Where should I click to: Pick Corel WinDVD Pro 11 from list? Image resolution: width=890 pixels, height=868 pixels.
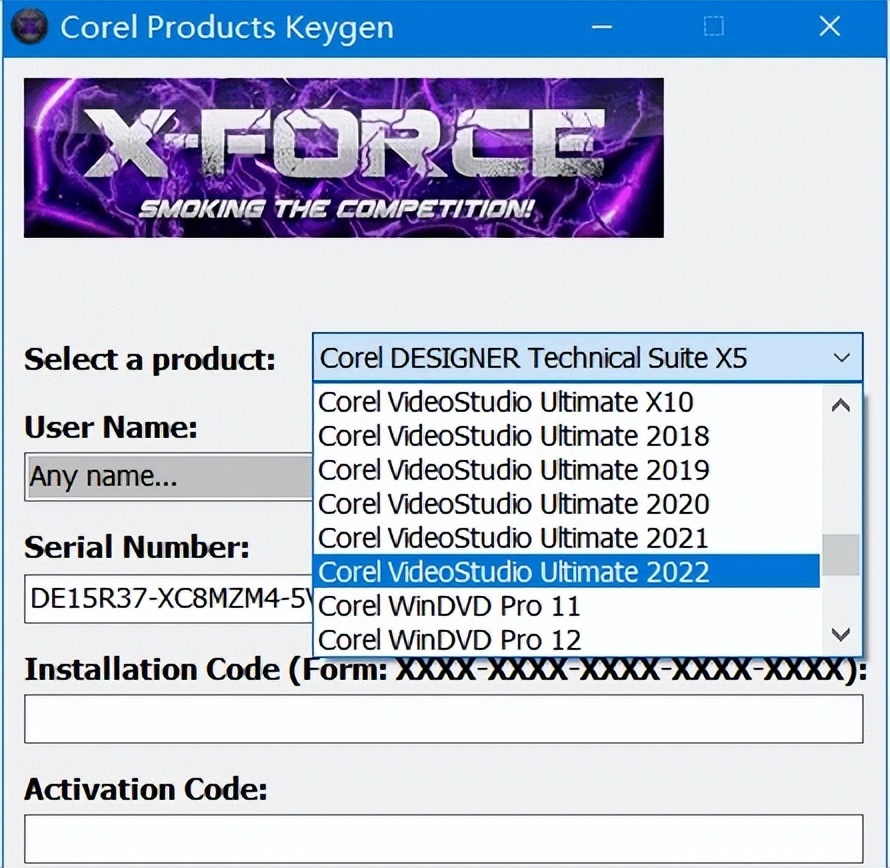coord(448,607)
